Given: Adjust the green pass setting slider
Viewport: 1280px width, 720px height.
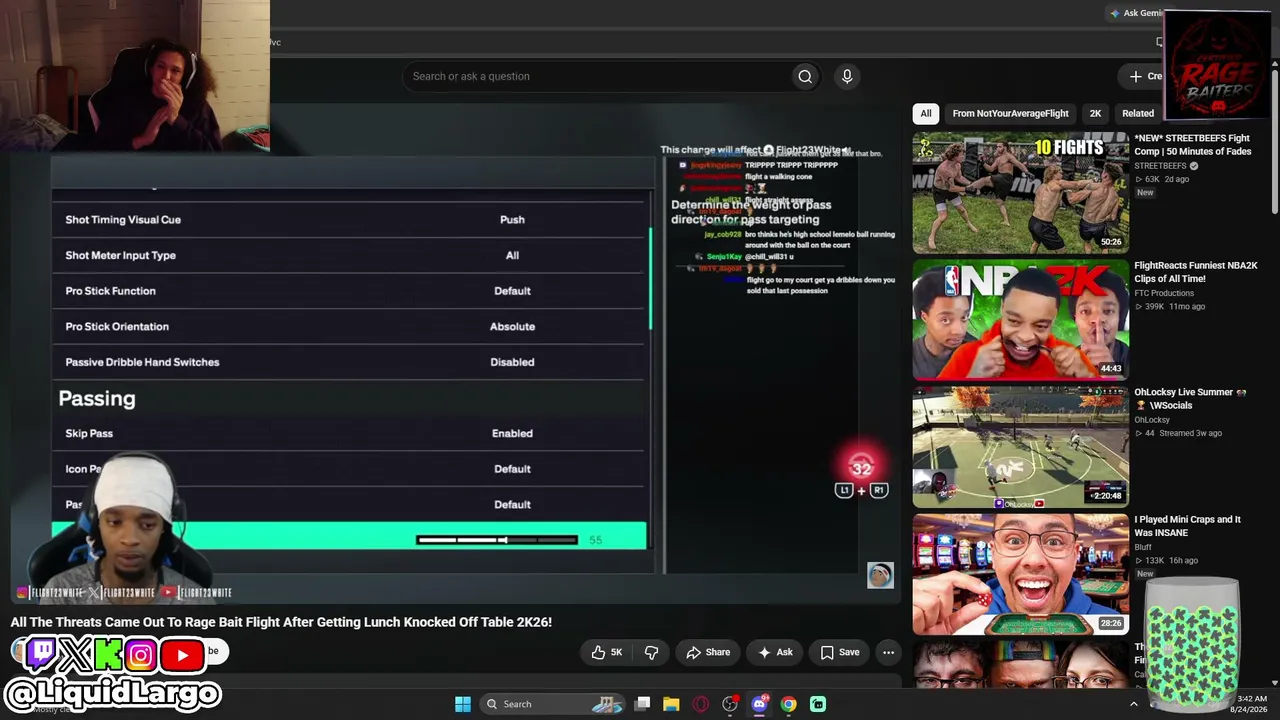Looking at the screenshot, I should (x=497, y=540).
